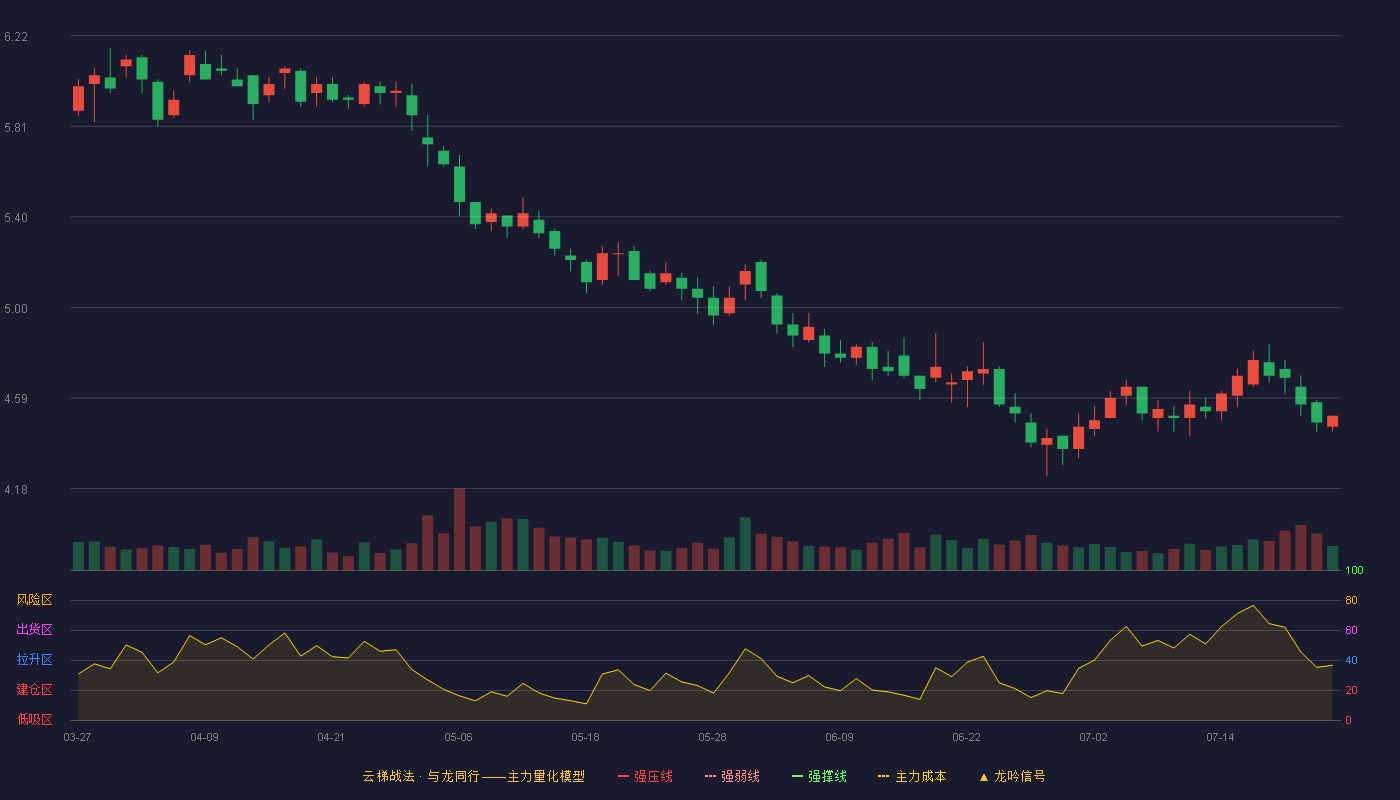
Task: Click the 风险区 zone label
Action: tap(35, 600)
